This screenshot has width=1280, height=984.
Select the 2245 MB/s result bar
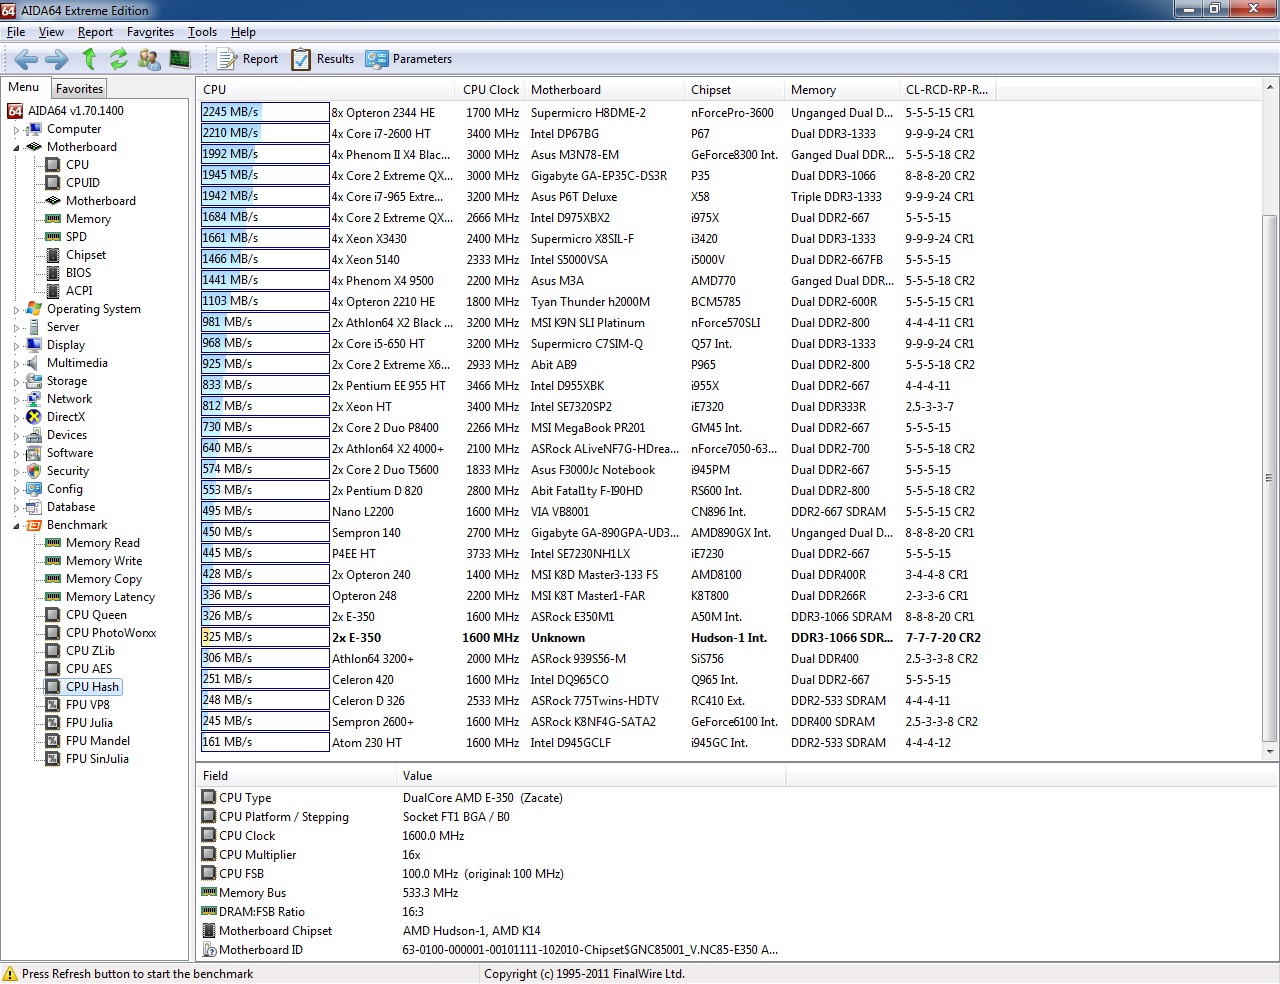[x=265, y=112]
